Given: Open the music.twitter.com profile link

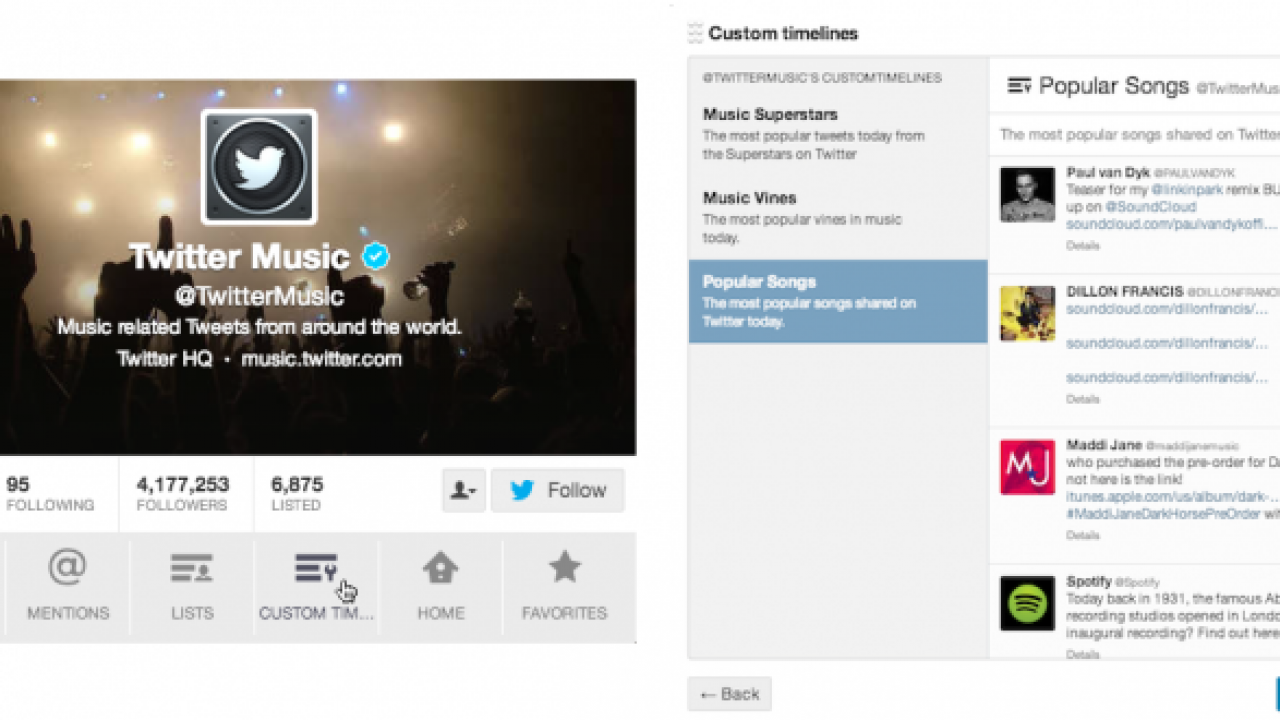Looking at the screenshot, I should 320,359.
